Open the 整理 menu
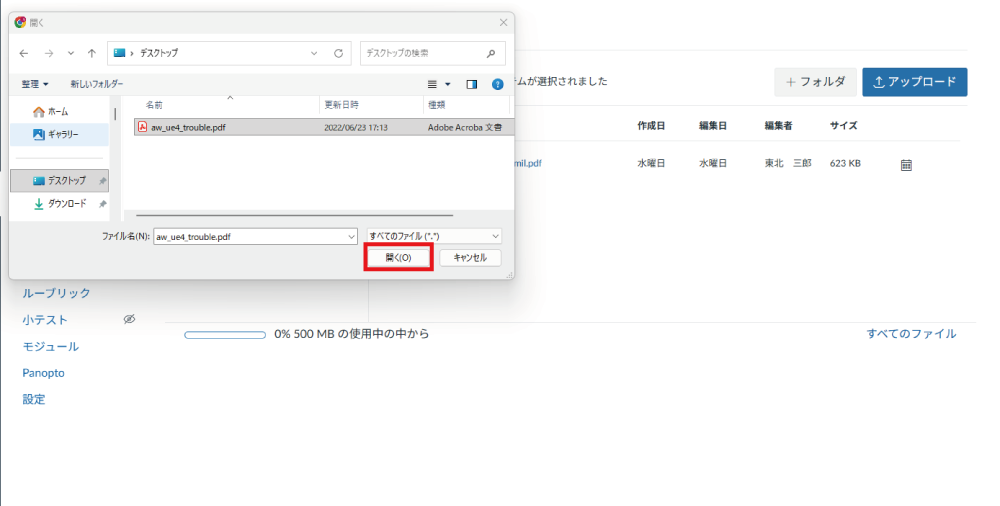This screenshot has height=506, width=1000. [x=34, y=84]
